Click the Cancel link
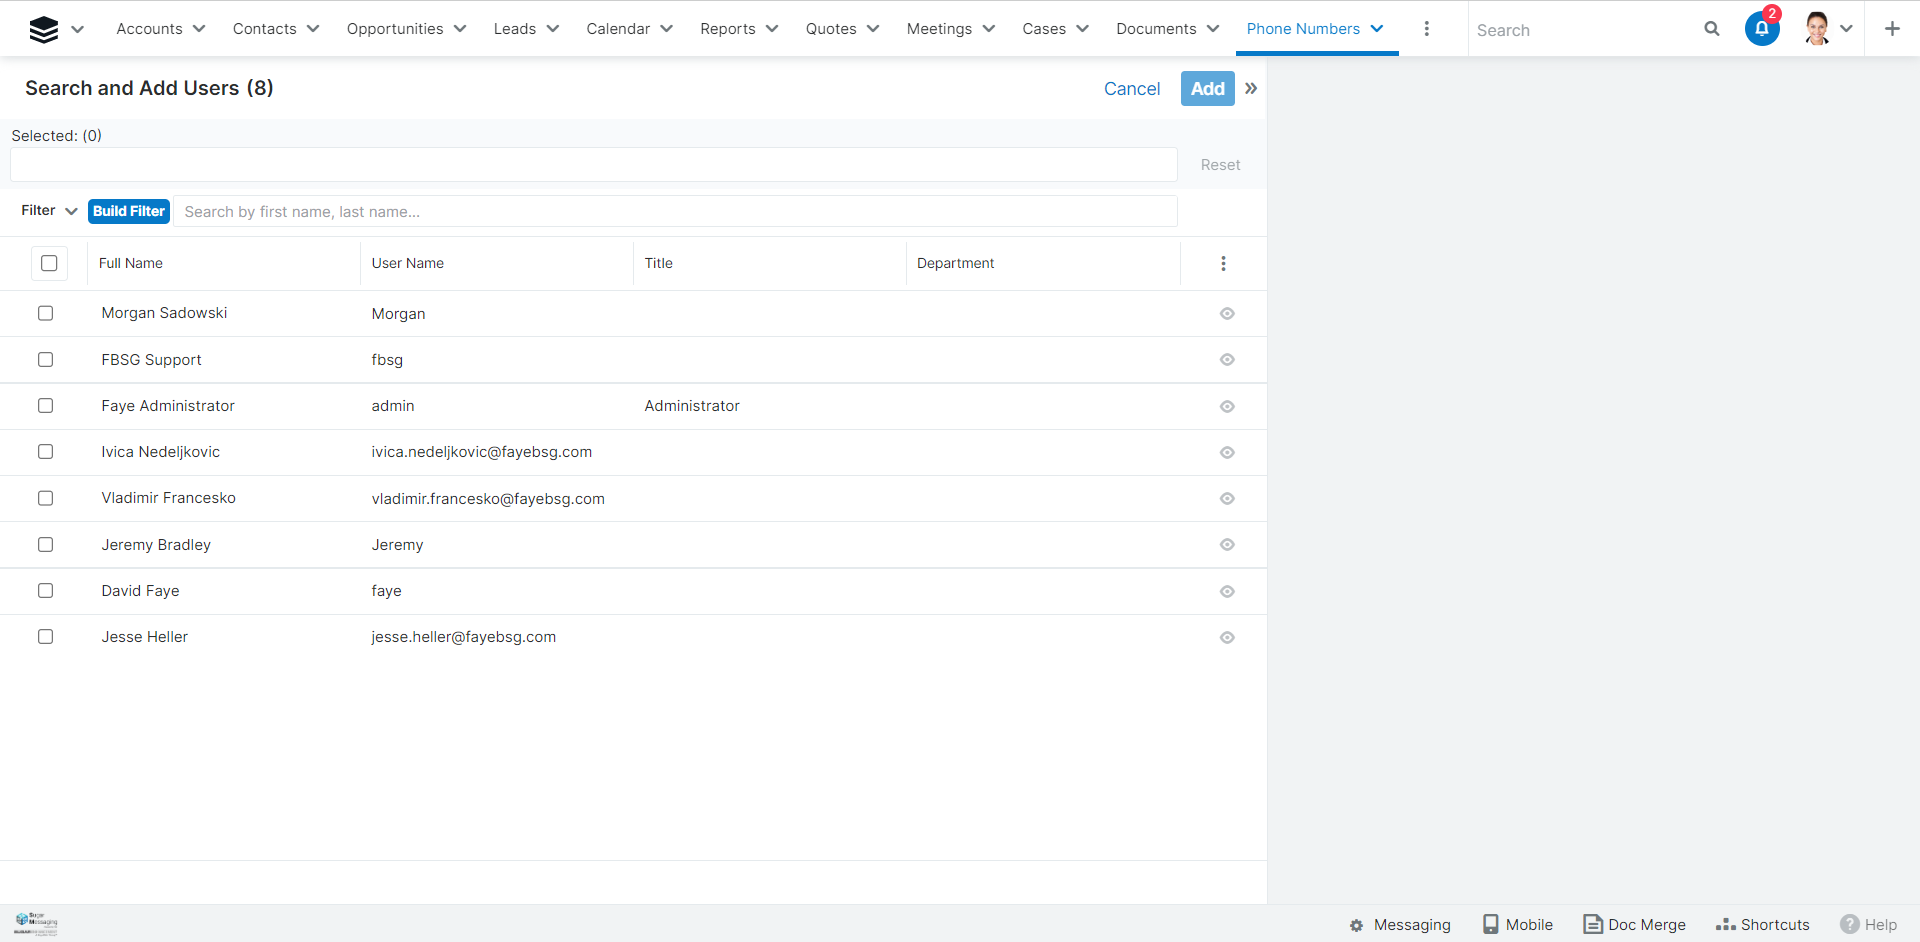The image size is (1920, 942). tap(1131, 89)
